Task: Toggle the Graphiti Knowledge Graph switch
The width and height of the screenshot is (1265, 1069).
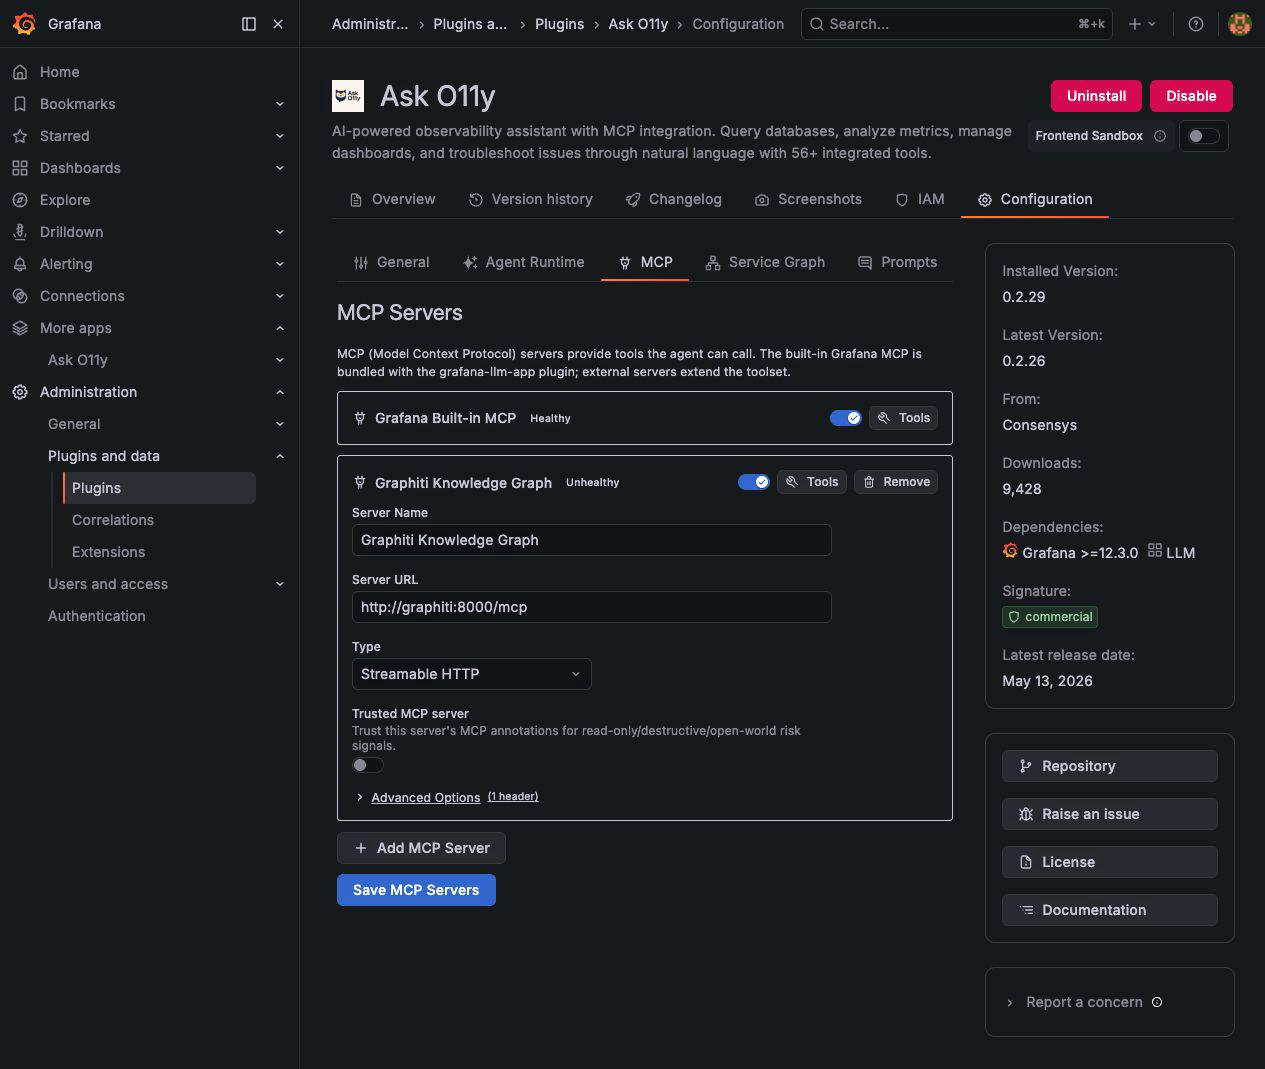Action: point(754,482)
